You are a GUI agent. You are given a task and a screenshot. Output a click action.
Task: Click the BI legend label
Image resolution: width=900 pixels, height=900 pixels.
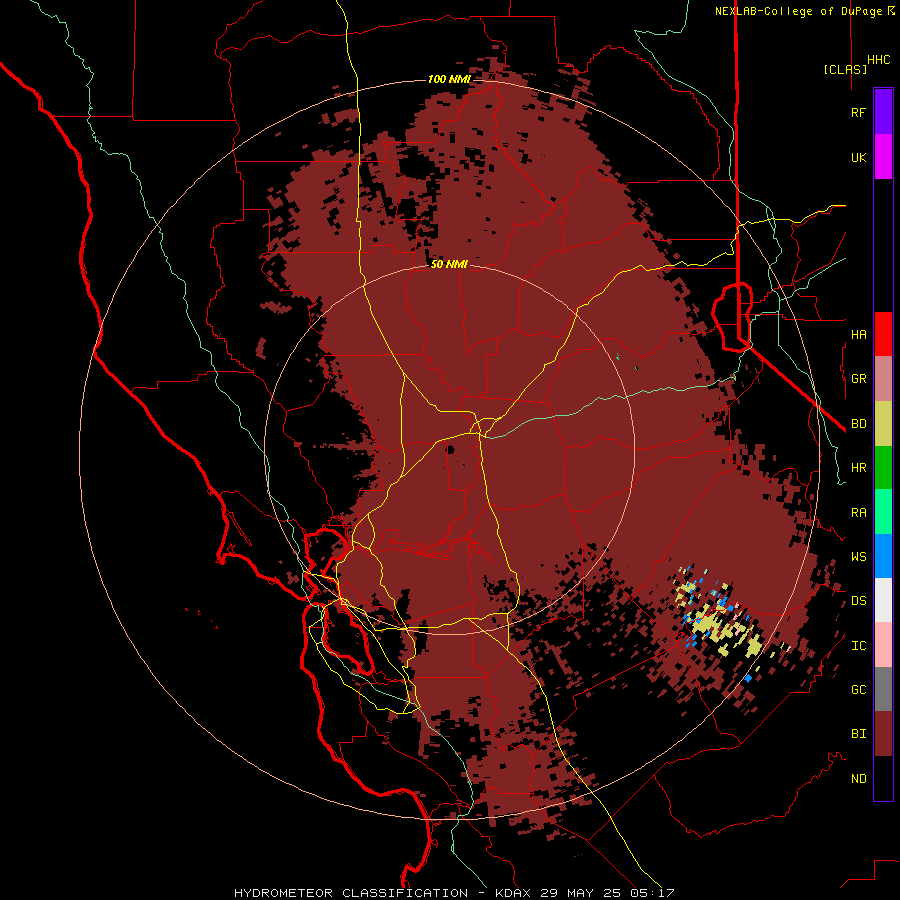pyautogui.click(x=859, y=734)
